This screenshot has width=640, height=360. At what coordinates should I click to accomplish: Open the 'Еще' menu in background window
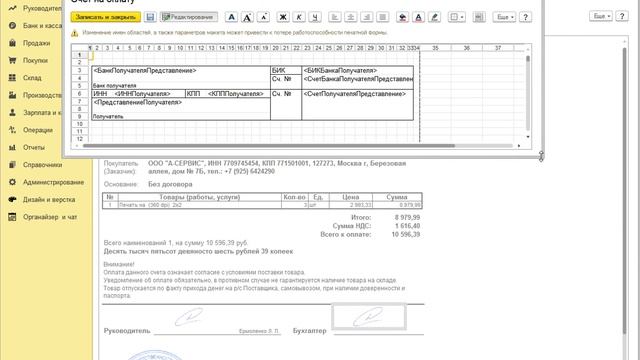click(601, 16)
